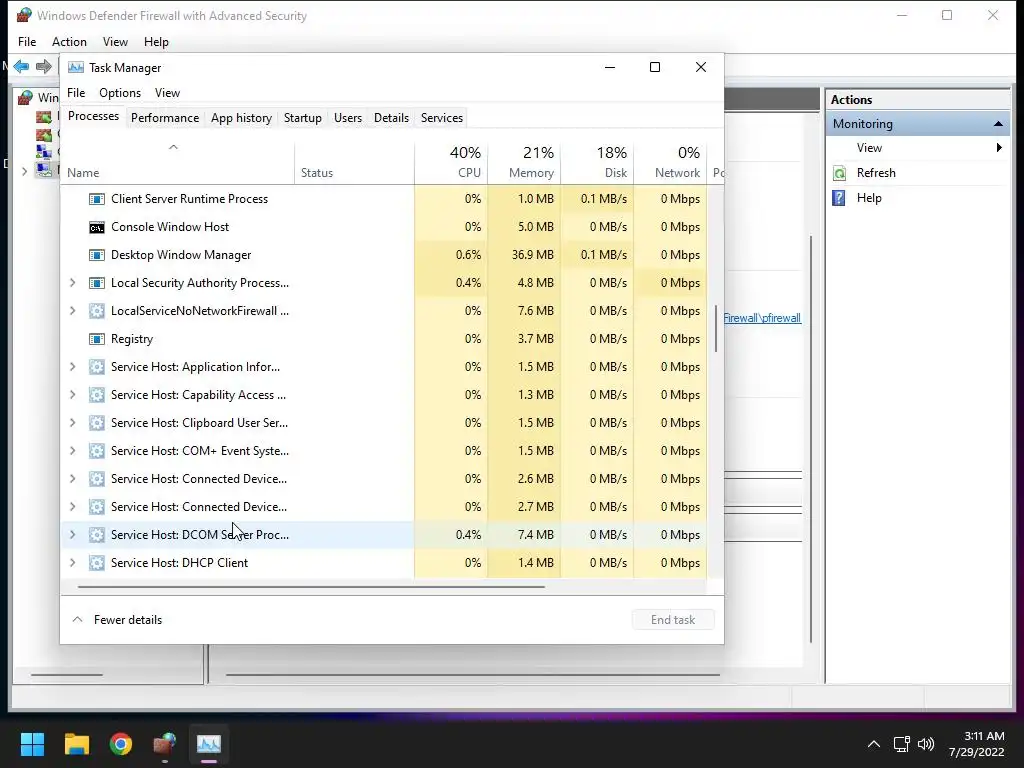Viewport: 1024px width, 768px height.
Task: Sort processes by the Name column header
Action: (177, 162)
